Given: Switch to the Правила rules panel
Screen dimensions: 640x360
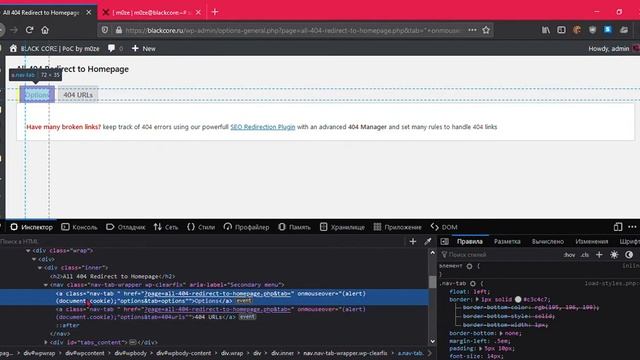Looking at the screenshot, I should [x=470, y=242].
